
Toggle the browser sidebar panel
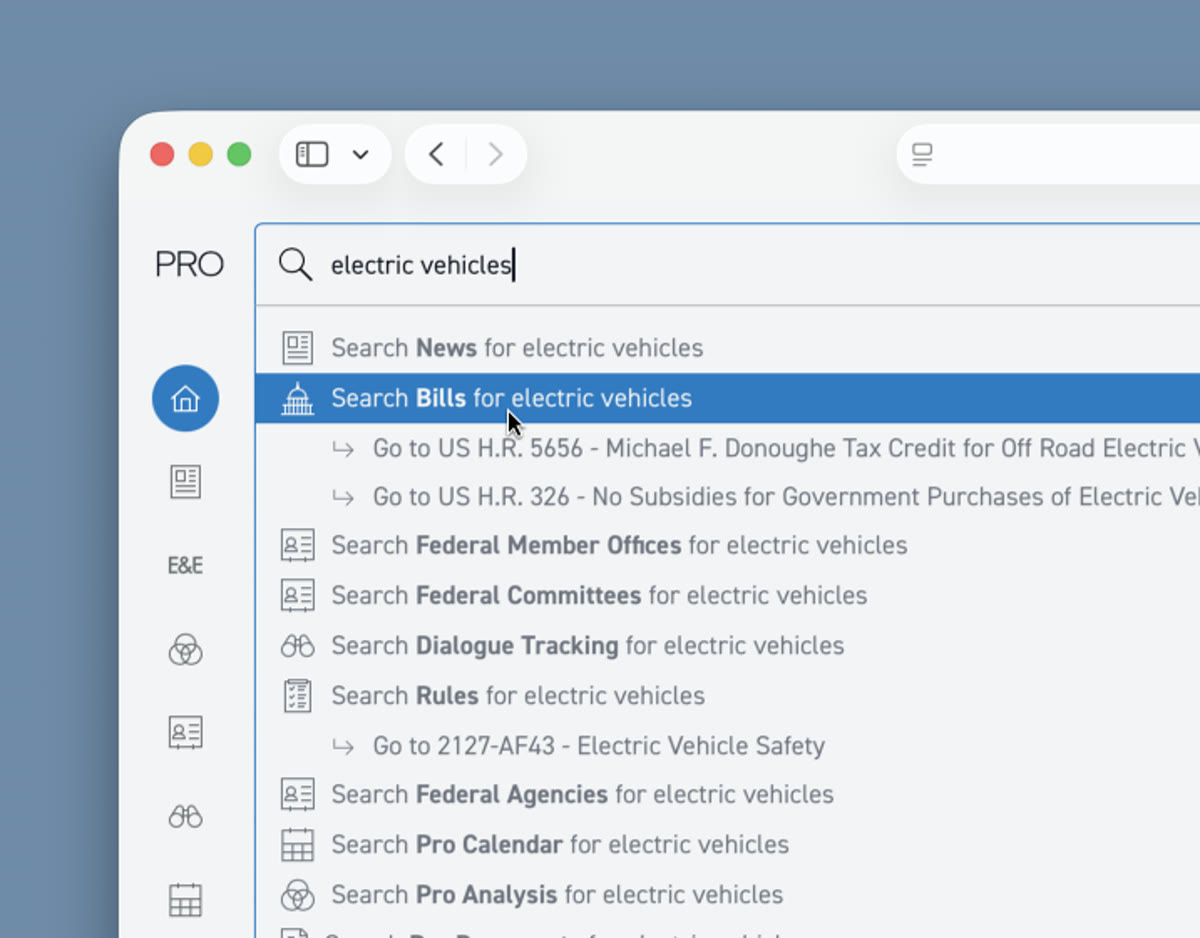(x=312, y=154)
